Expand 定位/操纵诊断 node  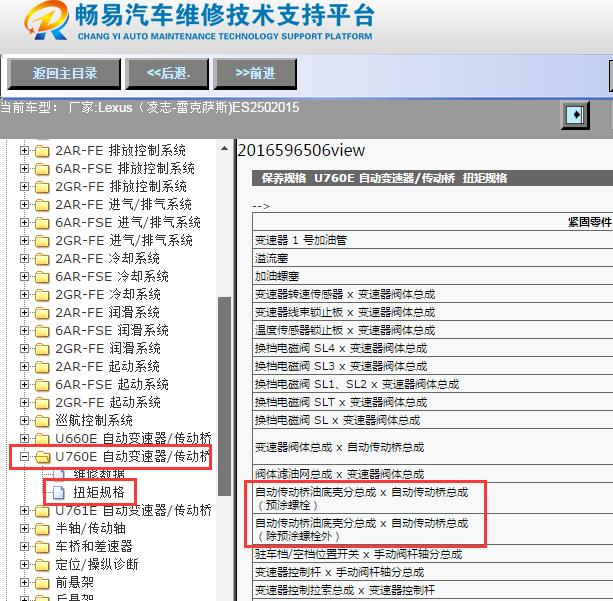point(24,564)
